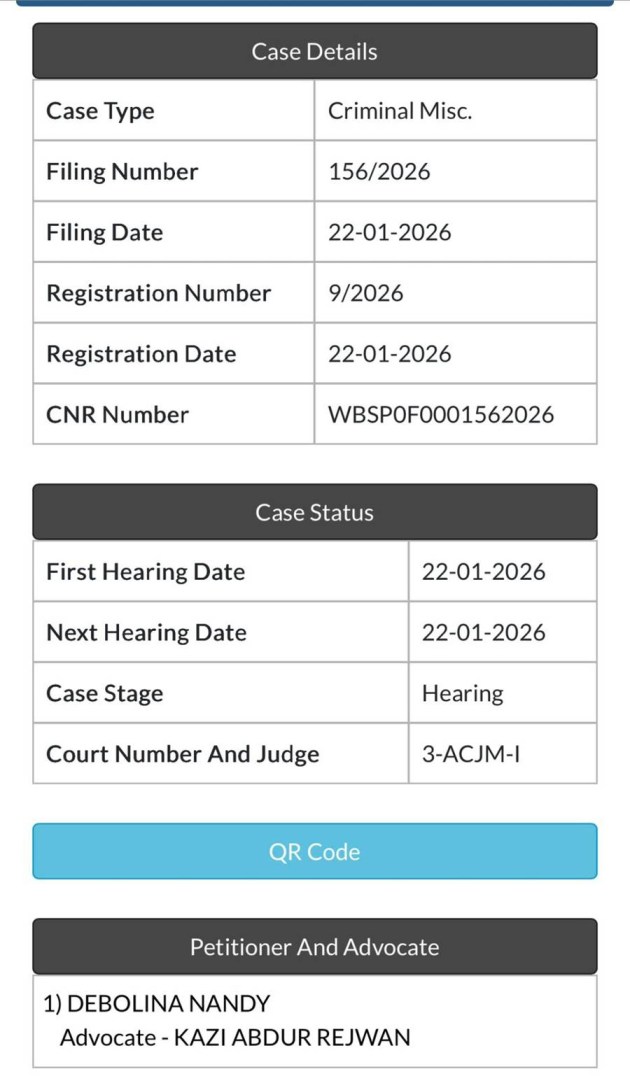Click the CNR Number value WBSP0F0001562026

tap(441, 414)
